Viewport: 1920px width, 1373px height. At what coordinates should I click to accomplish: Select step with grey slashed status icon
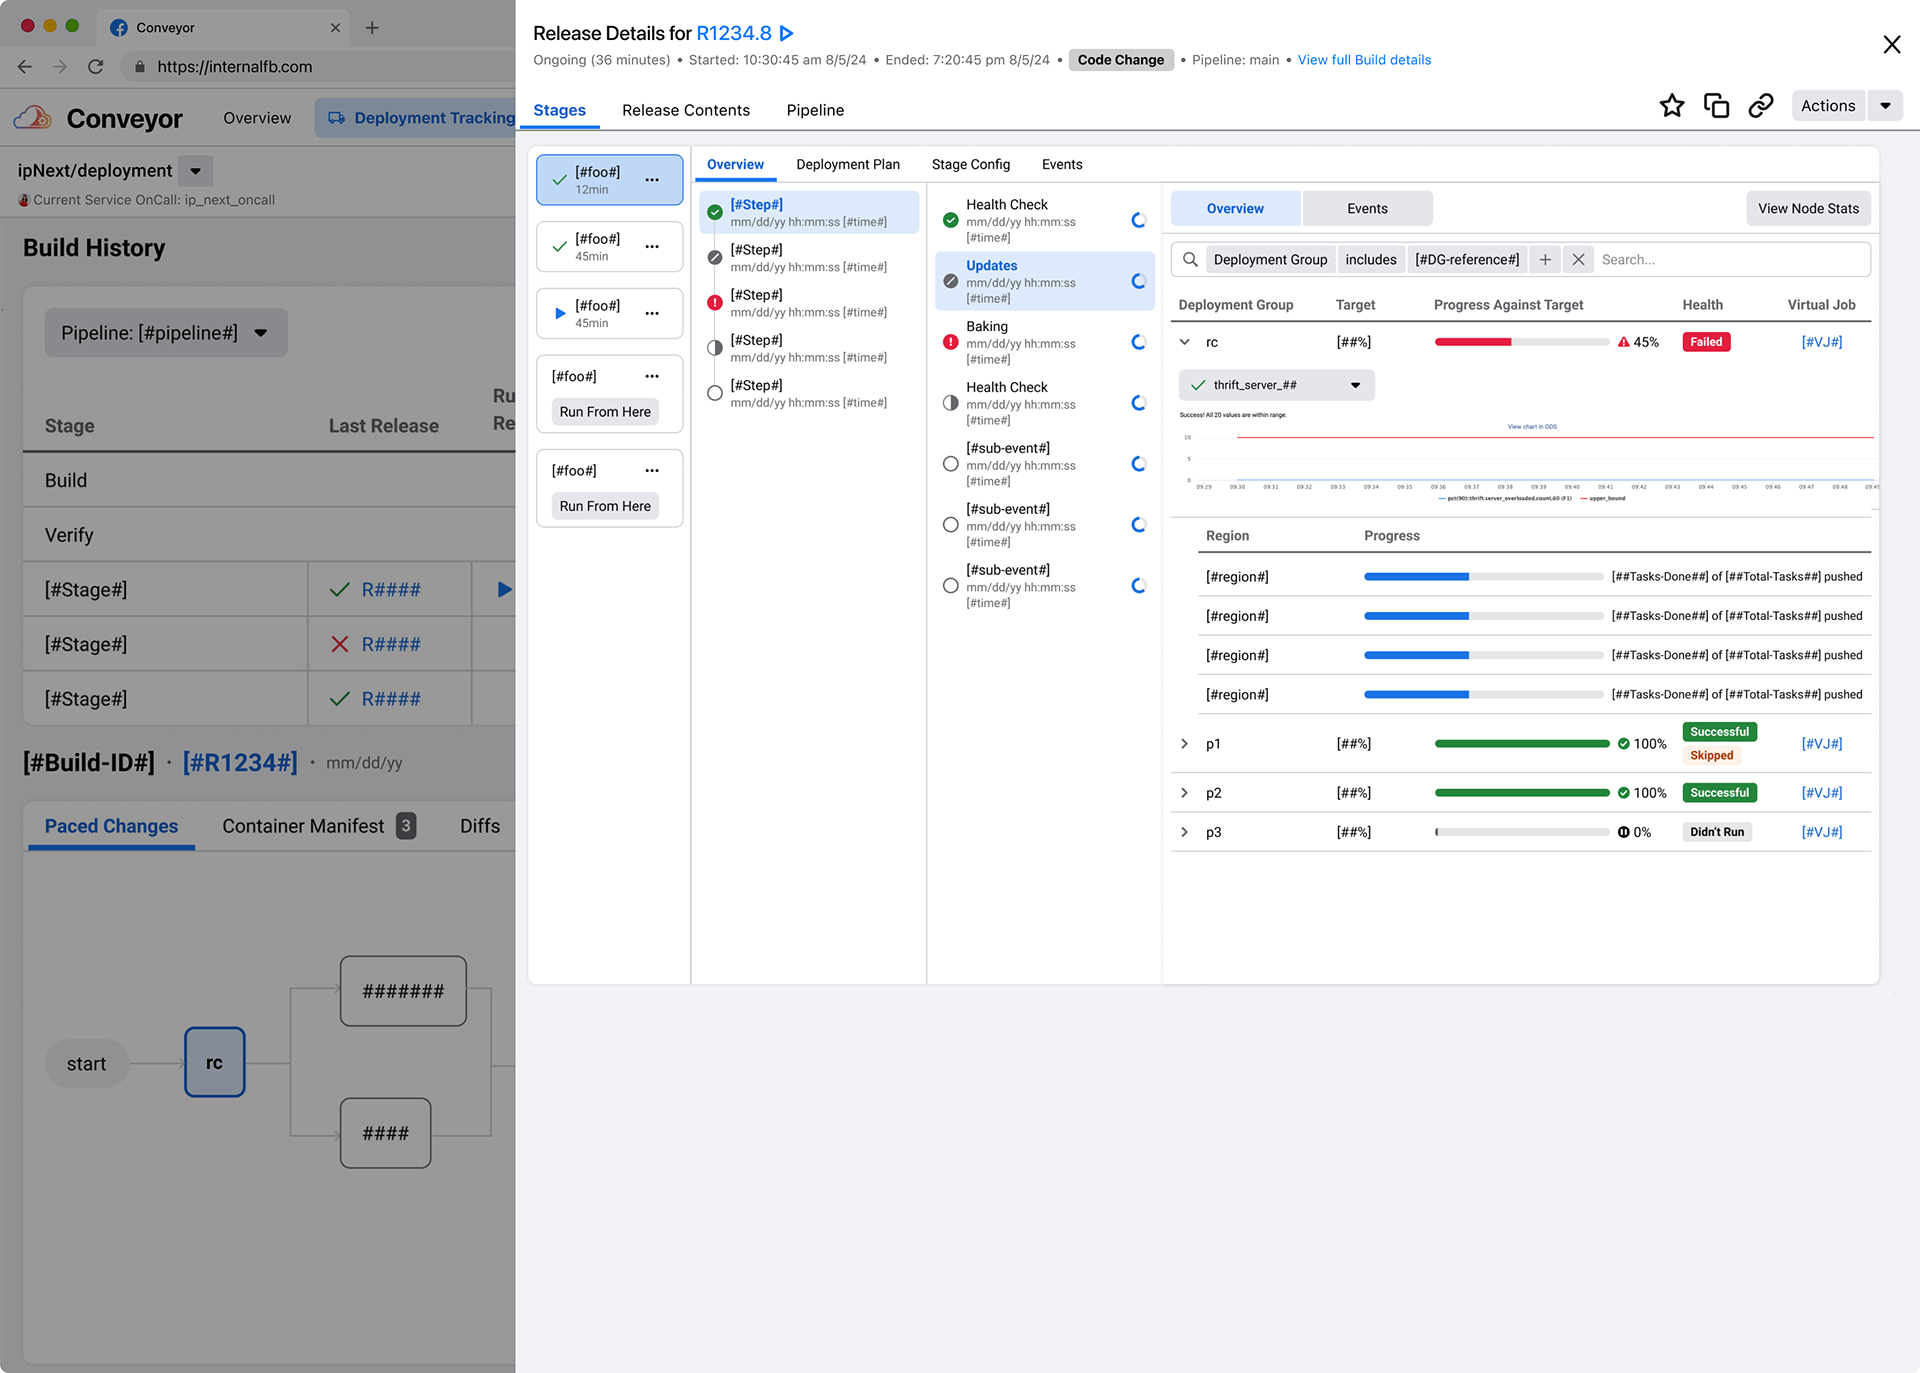[808, 258]
